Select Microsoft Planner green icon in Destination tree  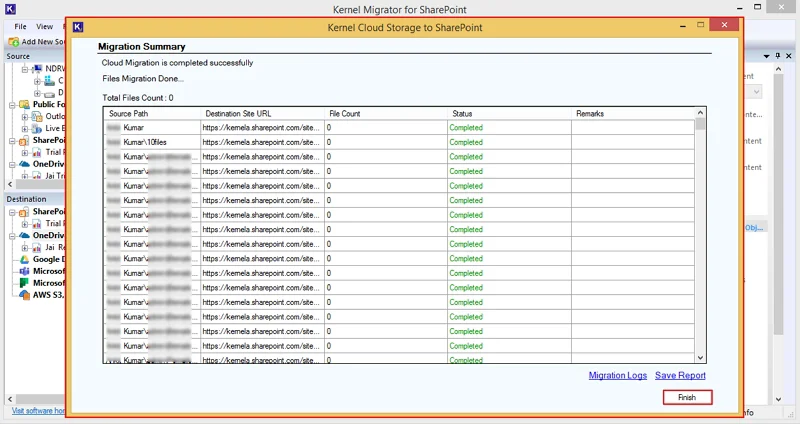24,283
